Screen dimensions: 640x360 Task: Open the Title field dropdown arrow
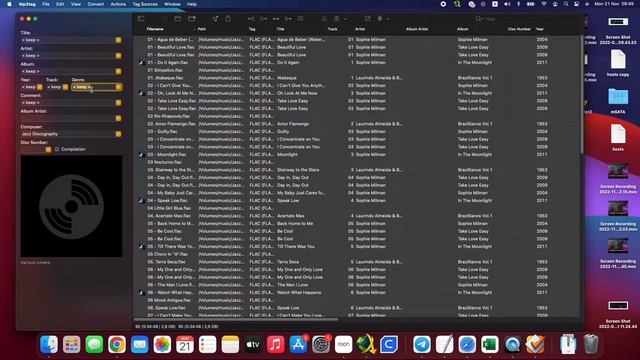tap(118, 40)
